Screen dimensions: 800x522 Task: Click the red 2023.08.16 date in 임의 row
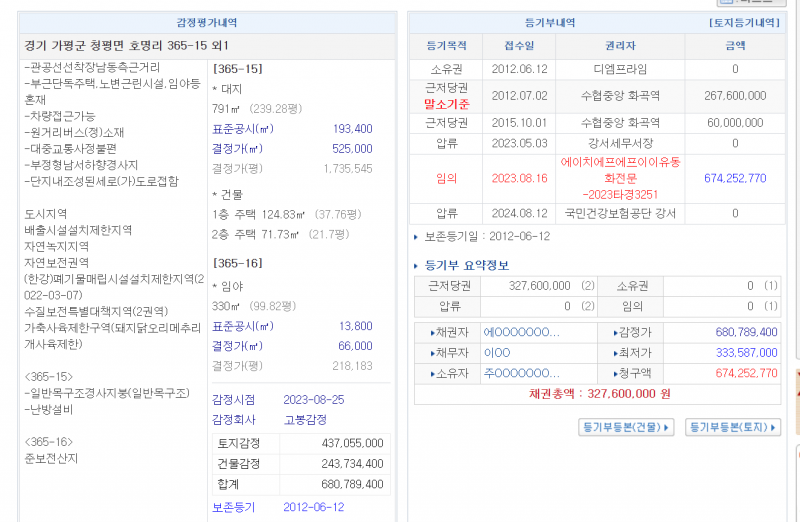pos(519,178)
